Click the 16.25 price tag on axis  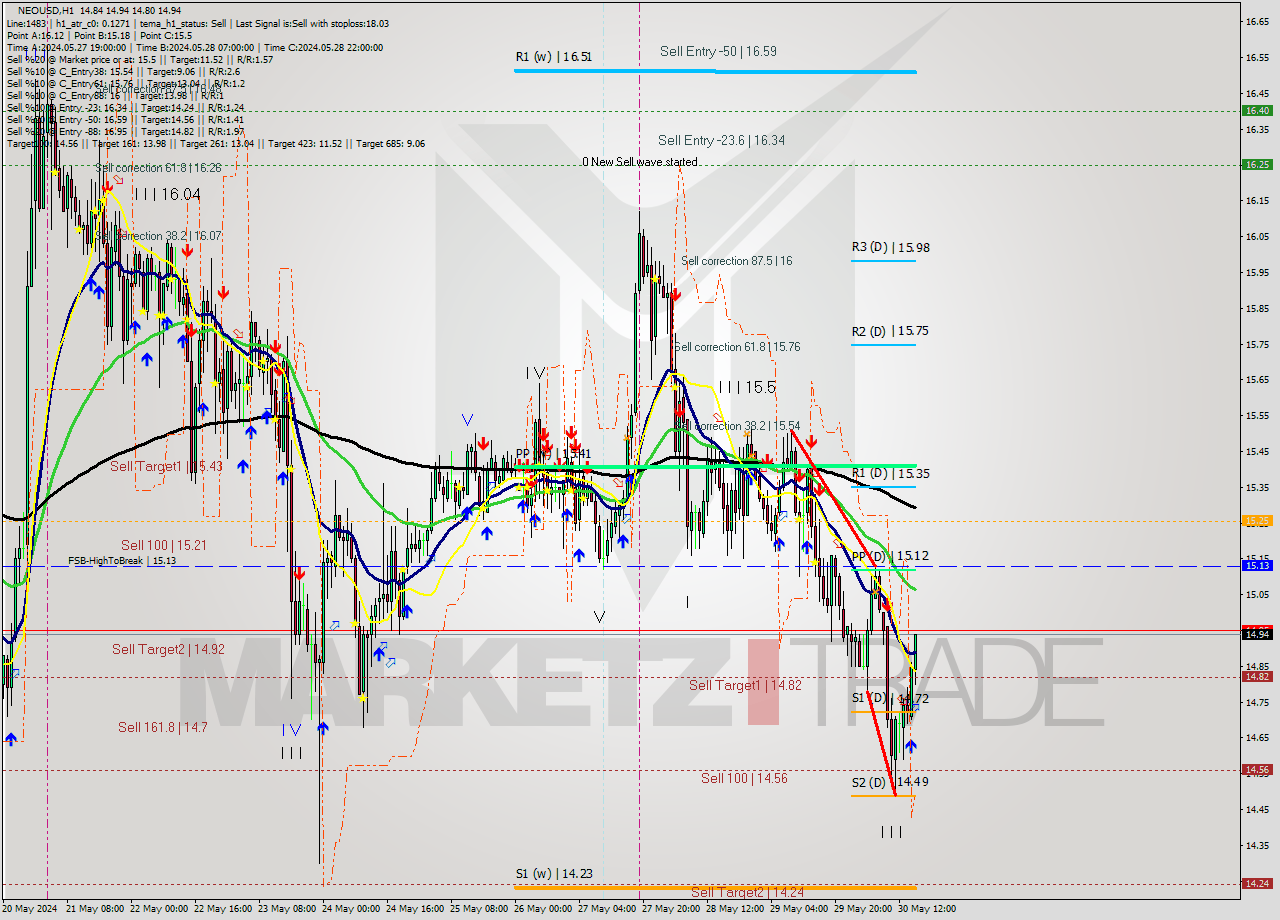pos(1256,164)
